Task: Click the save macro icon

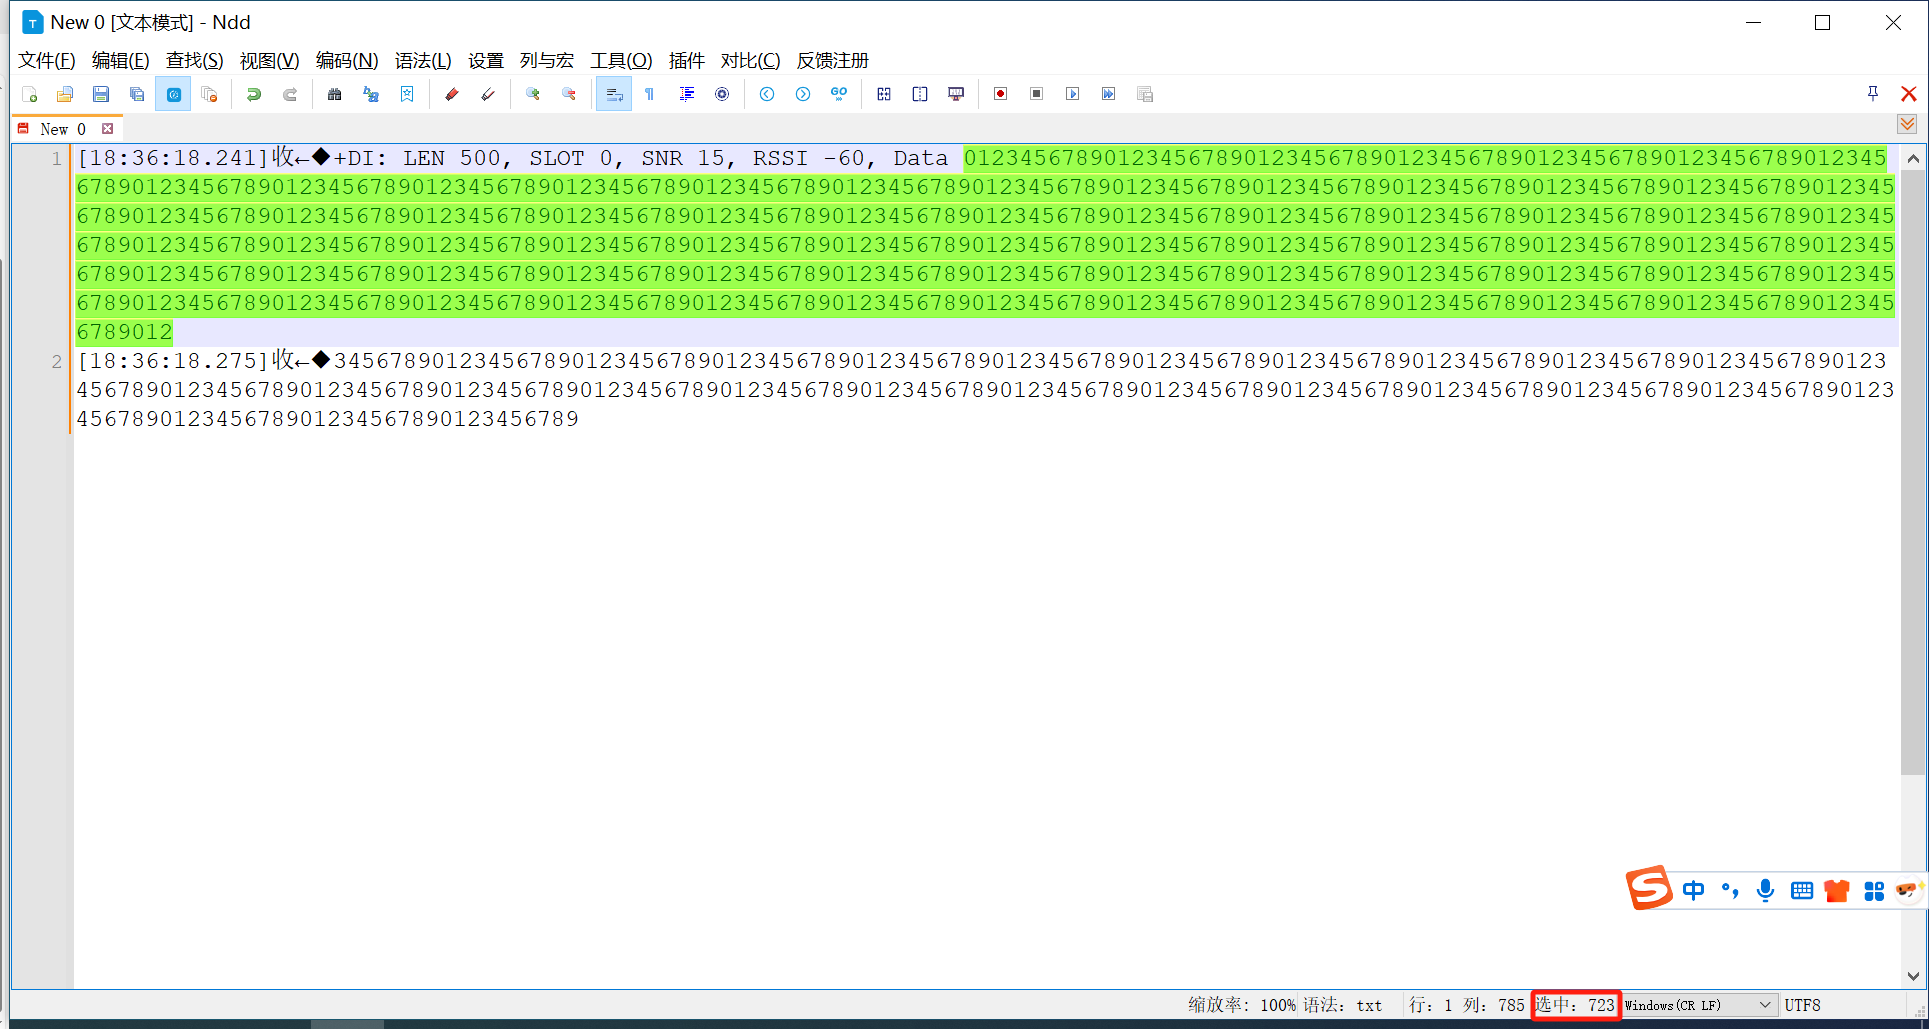Action: click(1145, 94)
